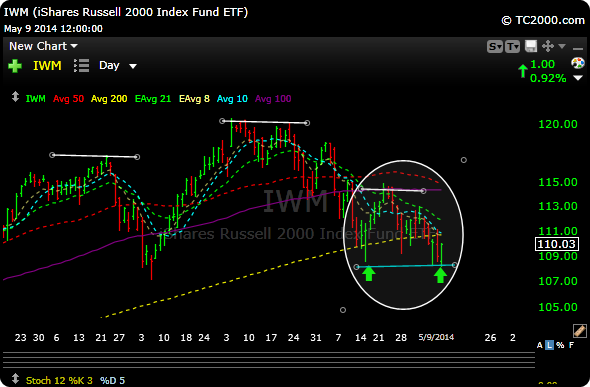This screenshot has height=387, width=590.
Task: Select the green IWM legend label
Action: point(35,99)
